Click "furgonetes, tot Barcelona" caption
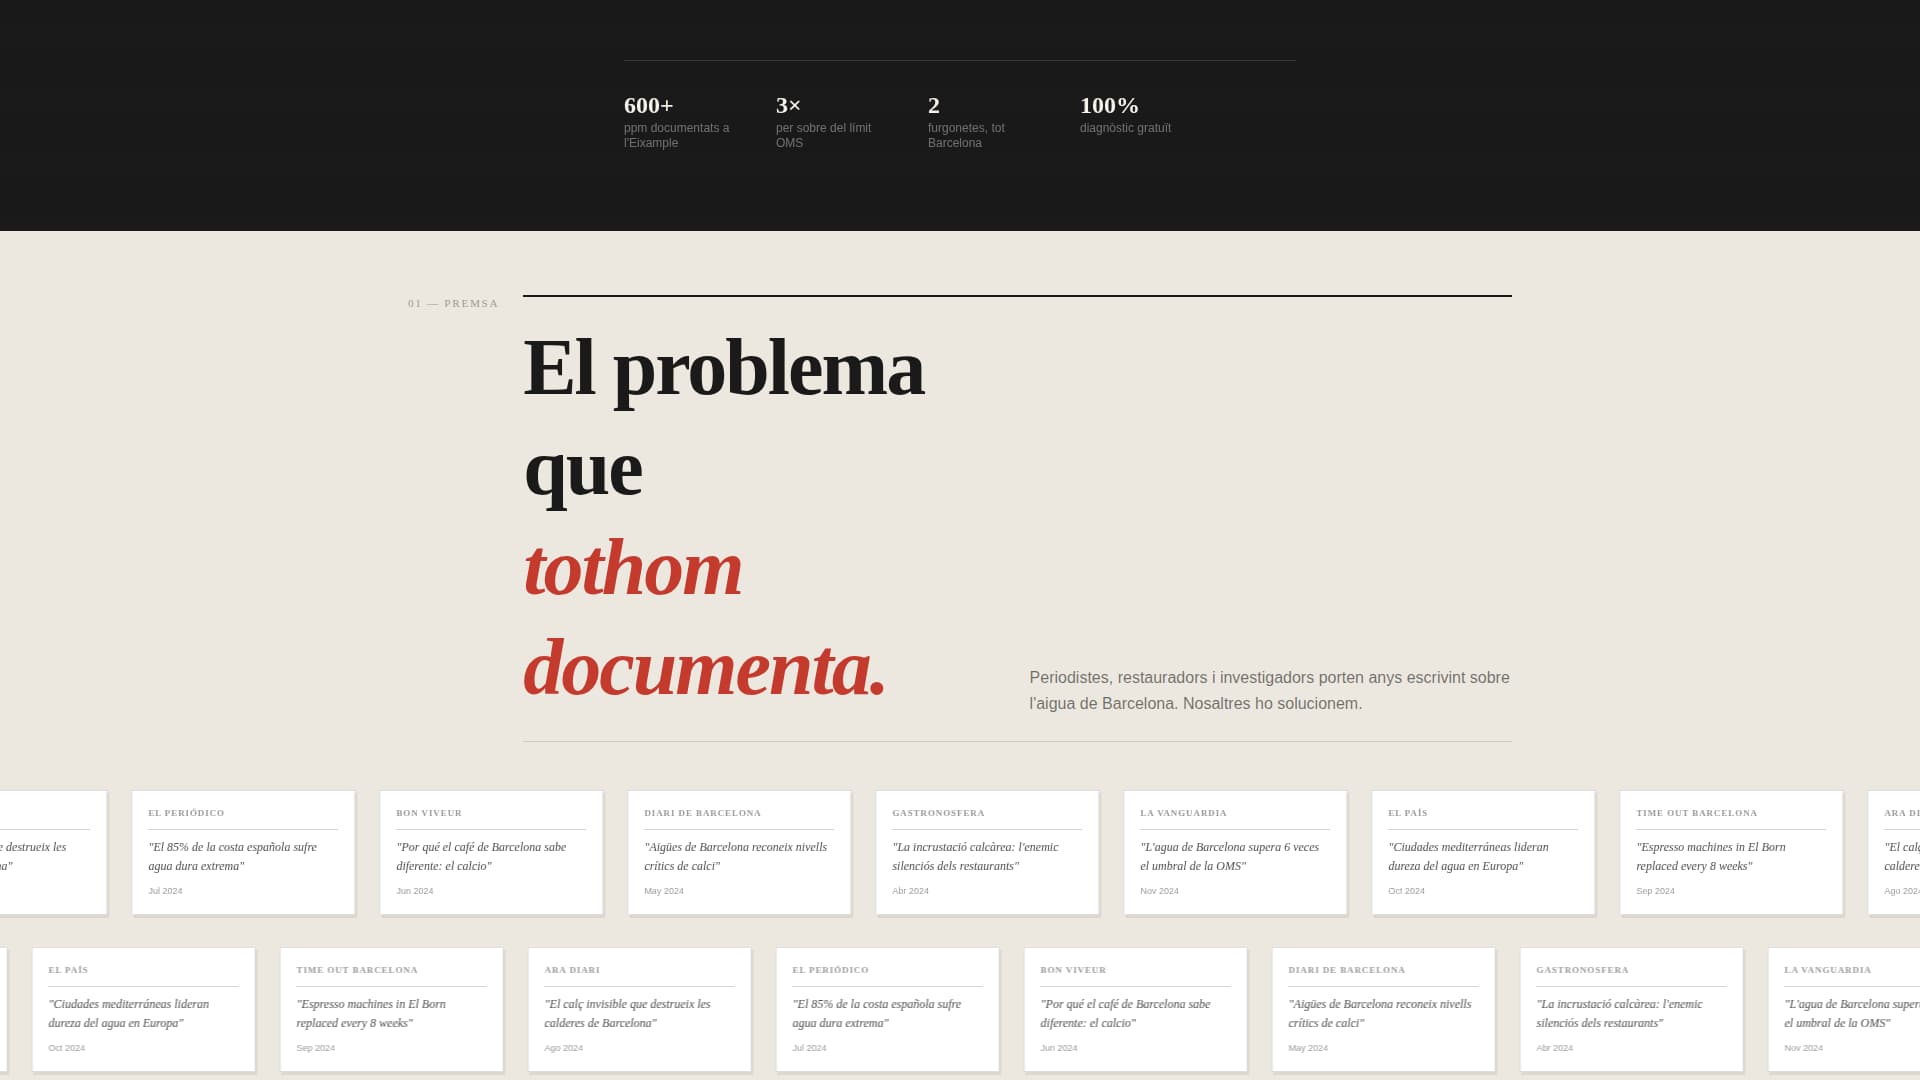 (966, 135)
